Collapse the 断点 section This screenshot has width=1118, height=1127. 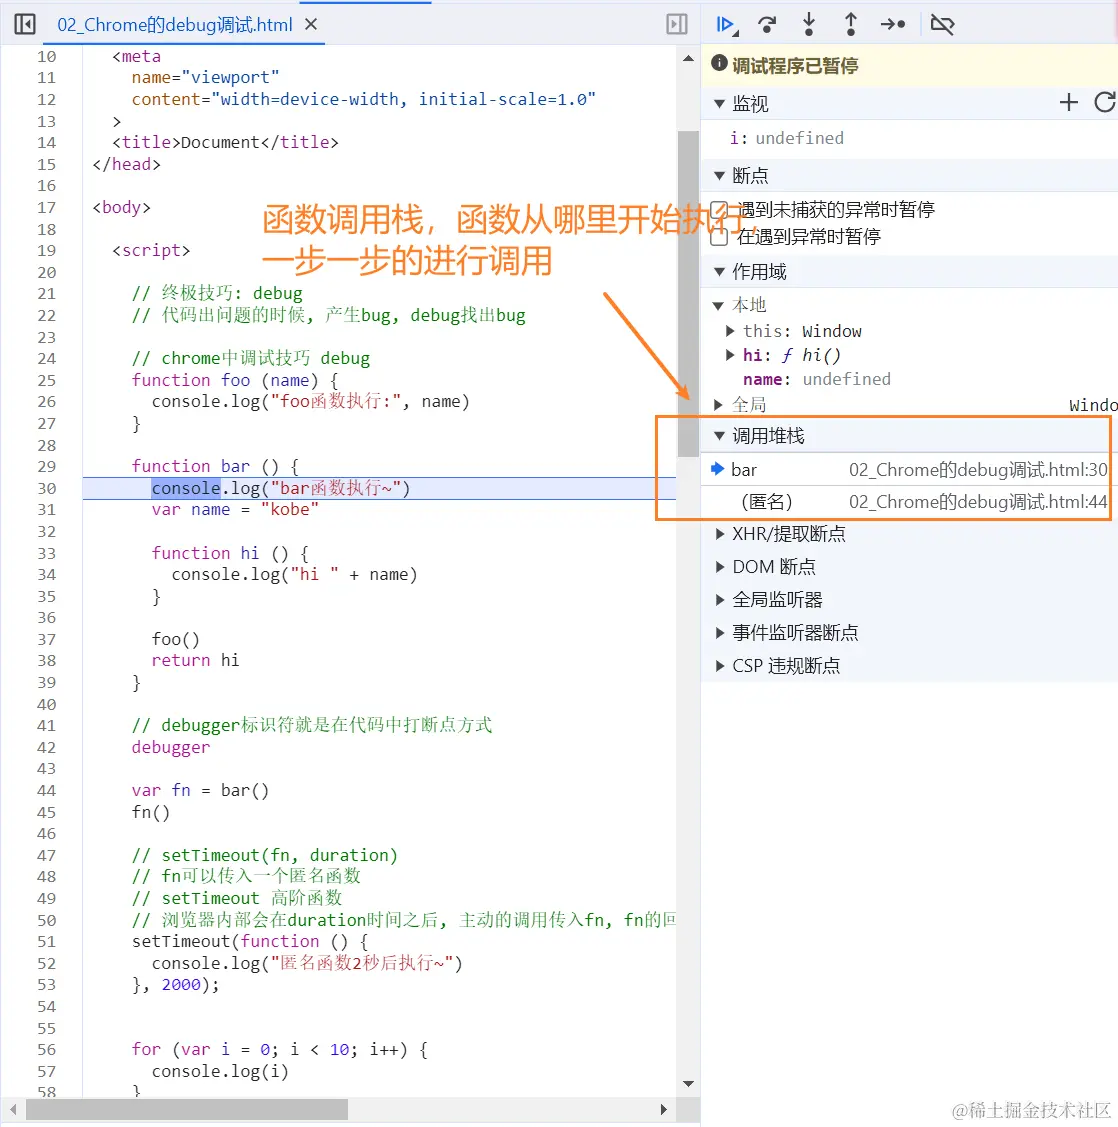pyautogui.click(x=719, y=176)
